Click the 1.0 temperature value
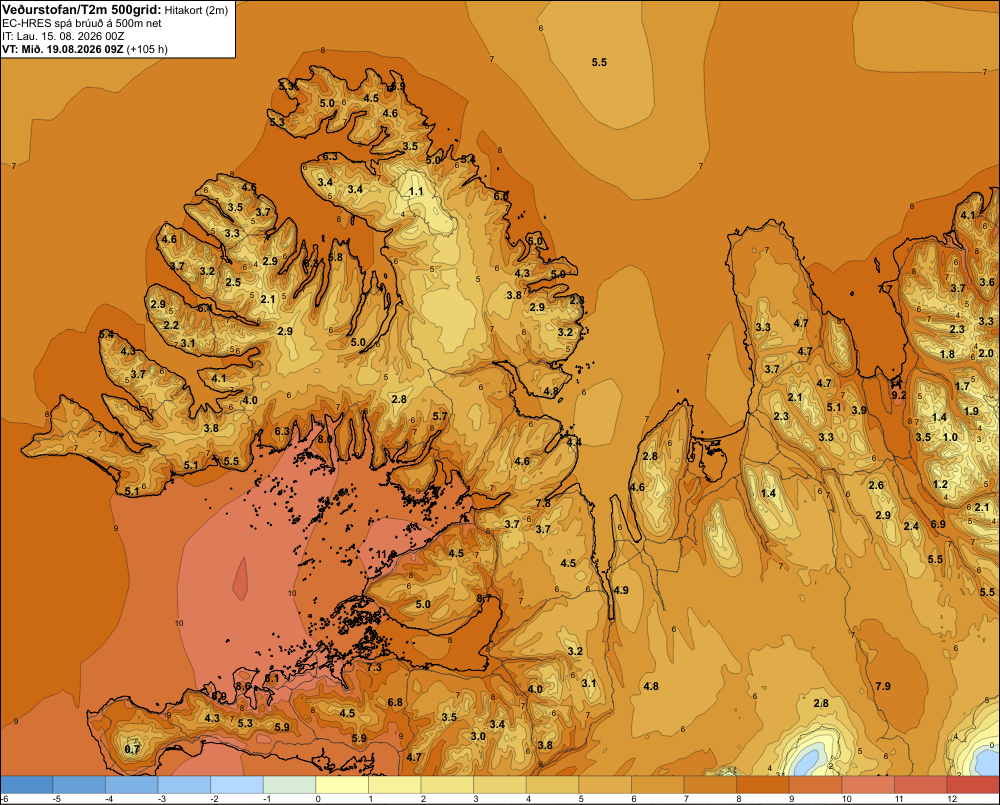 [950, 437]
